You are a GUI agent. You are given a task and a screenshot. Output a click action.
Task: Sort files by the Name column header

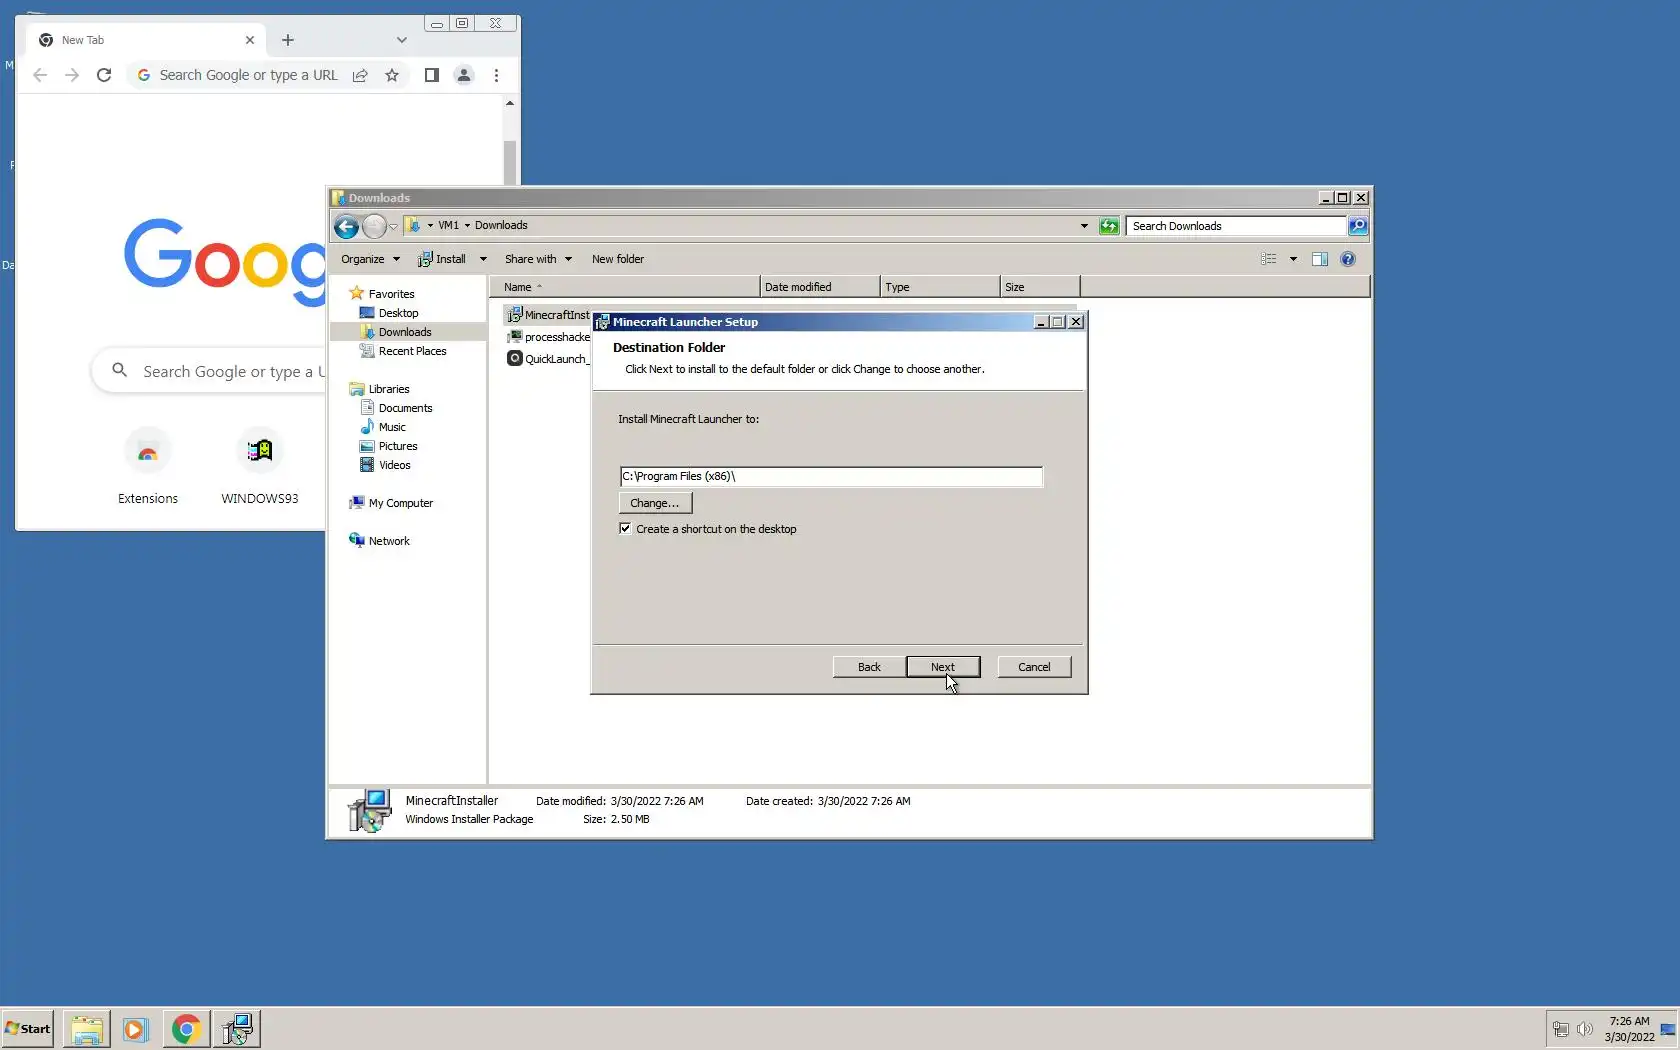coord(624,287)
